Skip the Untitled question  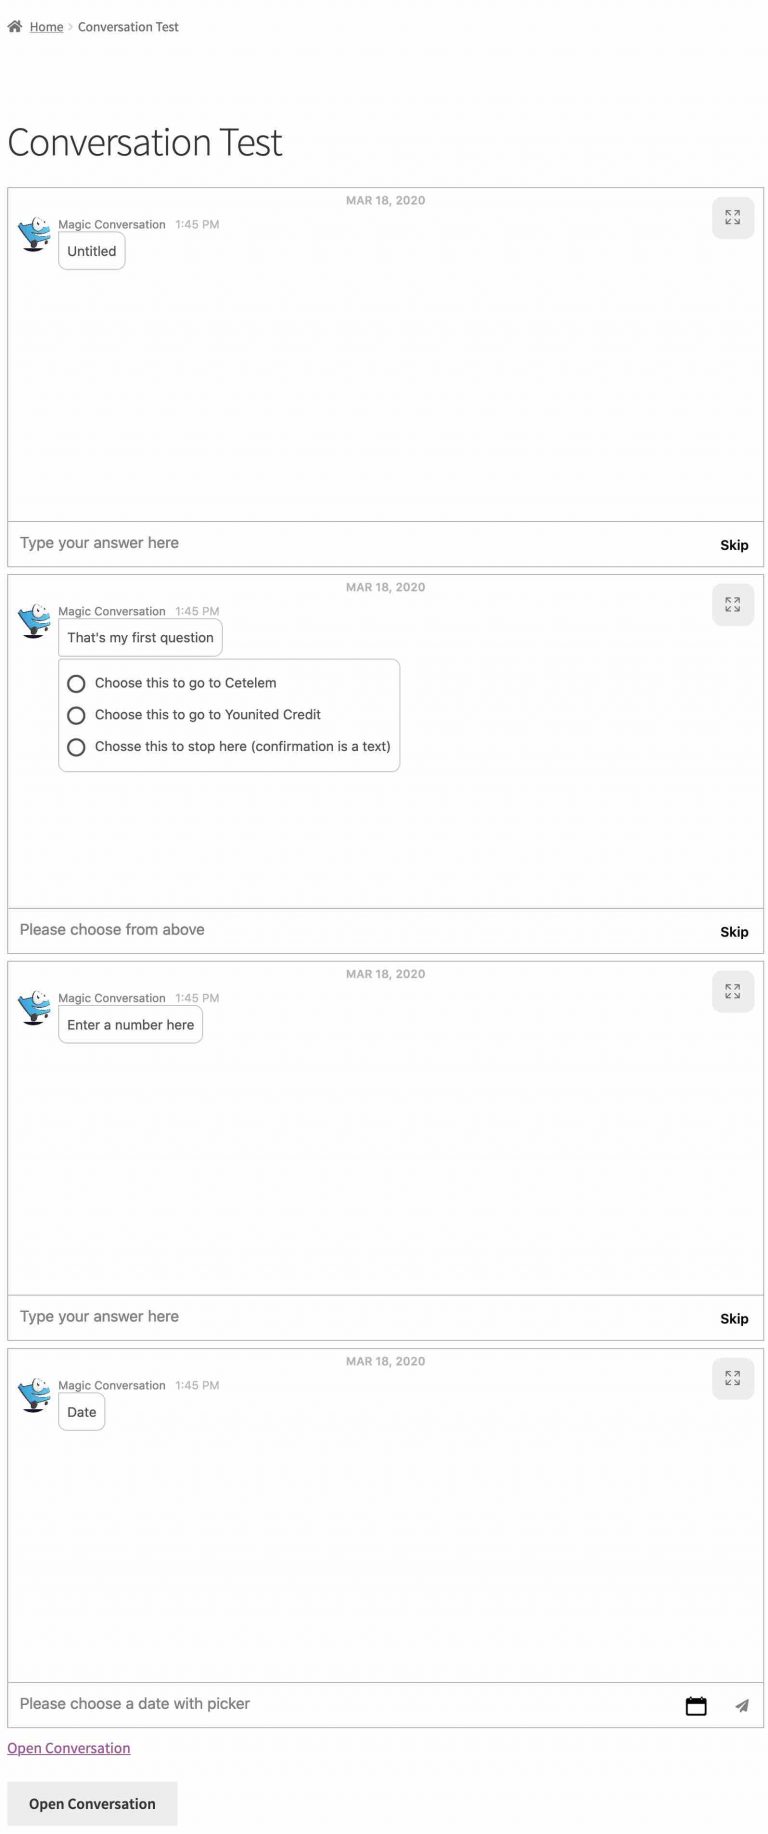tap(734, 544)
